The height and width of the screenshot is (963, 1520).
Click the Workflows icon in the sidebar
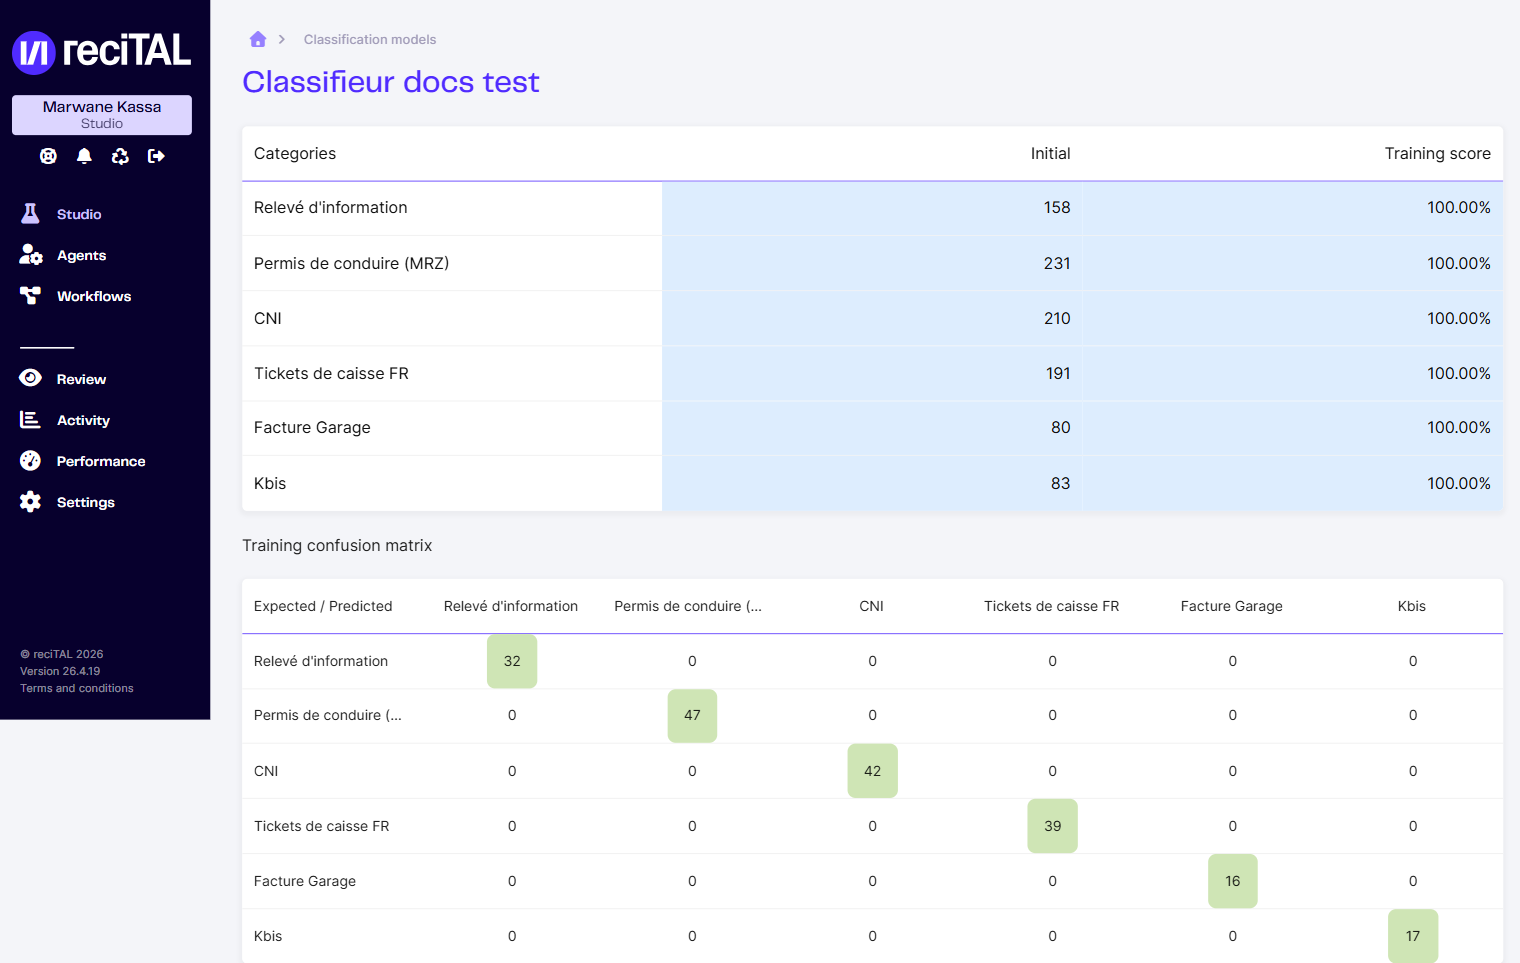[31, 296]
